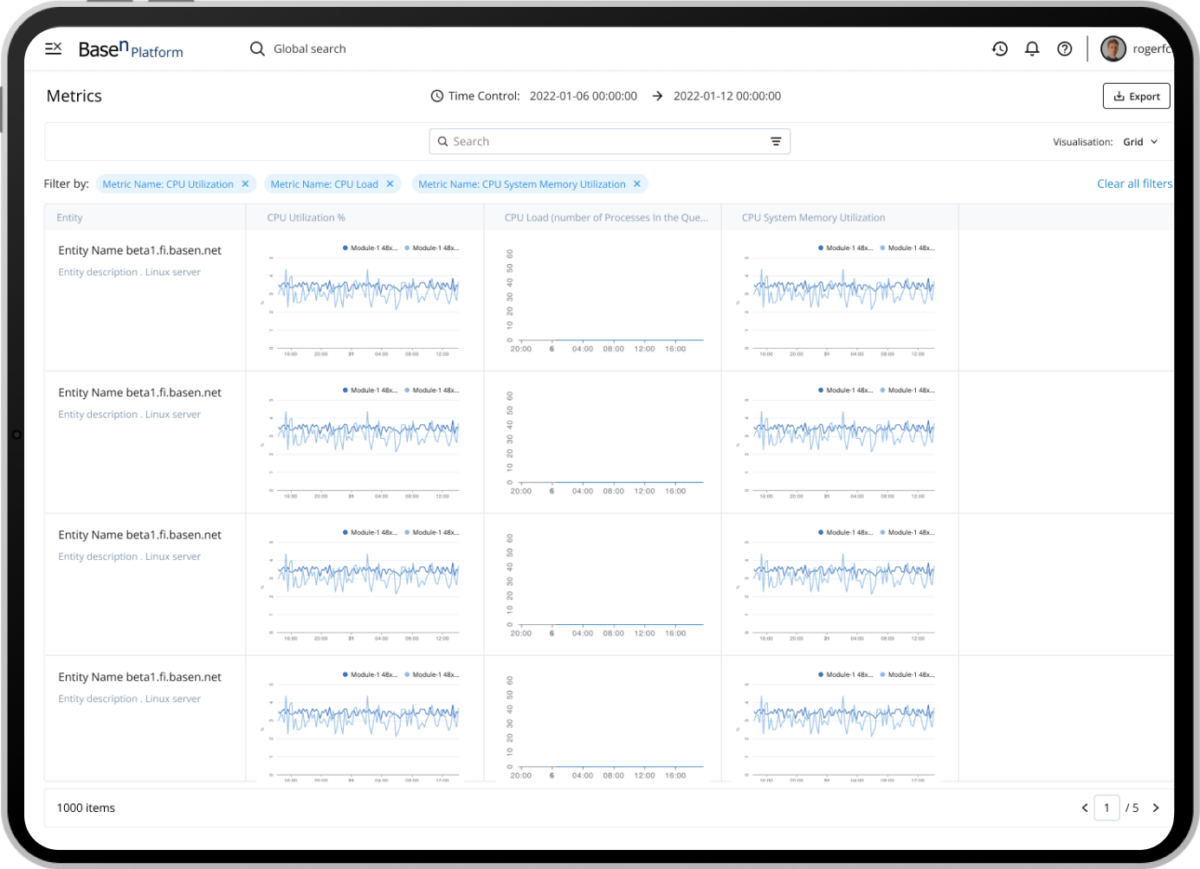Dismiss the CPU System Memory Utilization filter
The width and height of the screenshot is (1200, 869).
[637, 184]
